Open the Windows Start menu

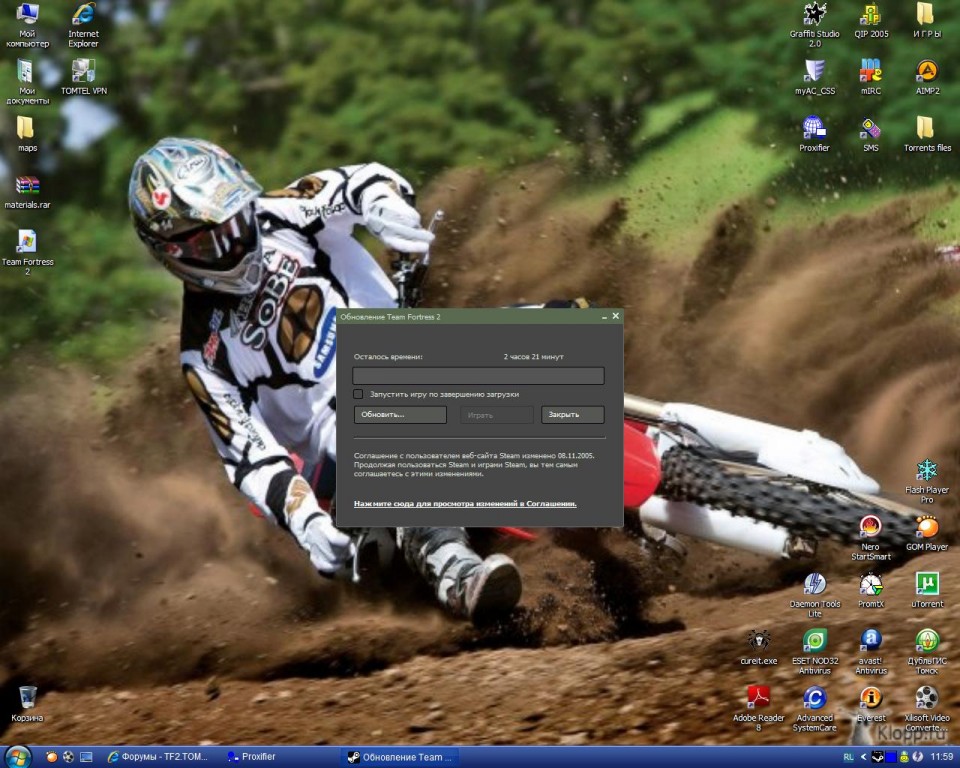(18, 756)
